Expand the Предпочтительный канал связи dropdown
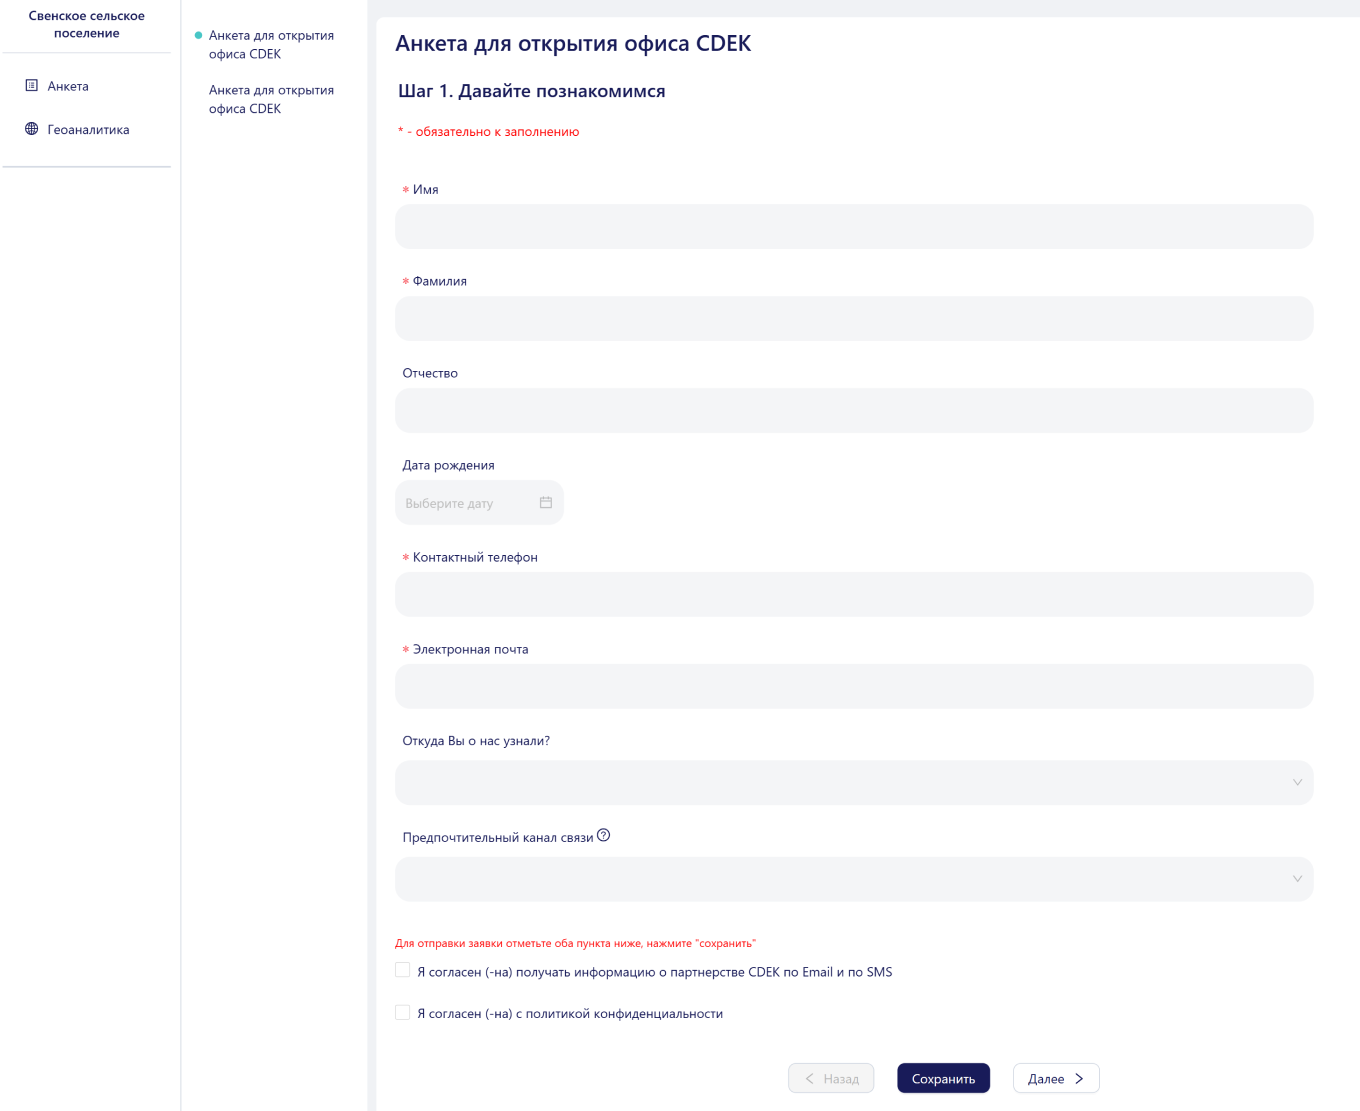Viewport: 1360px width, 1111px height. click(854, 879)
